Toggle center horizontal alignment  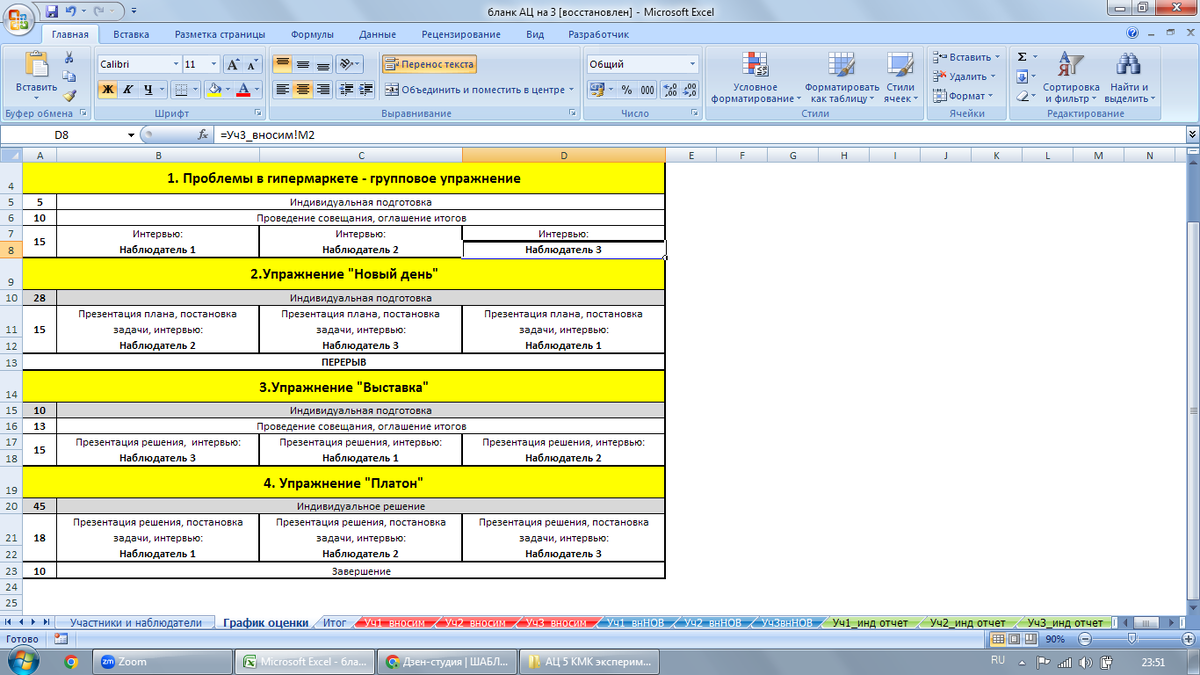pos(303,89)
